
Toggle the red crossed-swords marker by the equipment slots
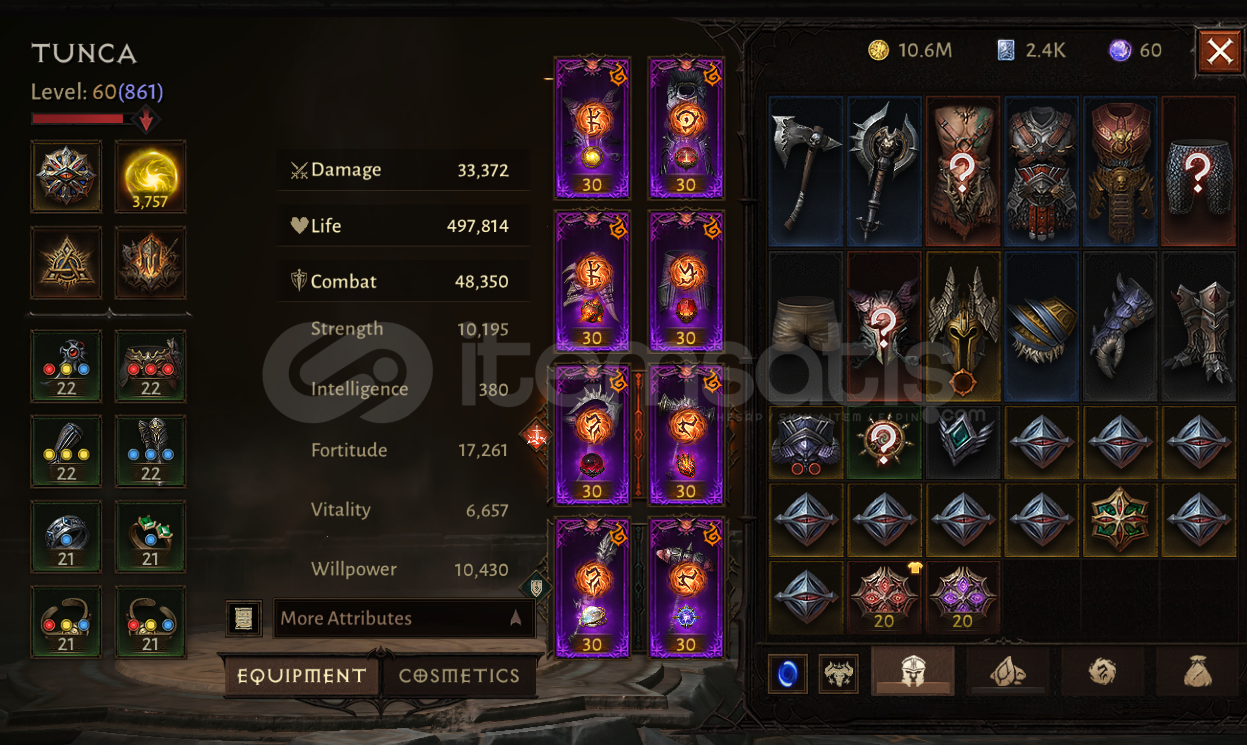coord(537,435)
